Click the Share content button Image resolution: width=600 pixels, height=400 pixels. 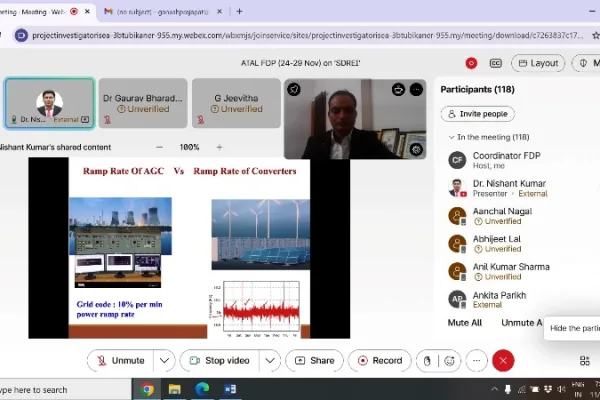point(314,360)
